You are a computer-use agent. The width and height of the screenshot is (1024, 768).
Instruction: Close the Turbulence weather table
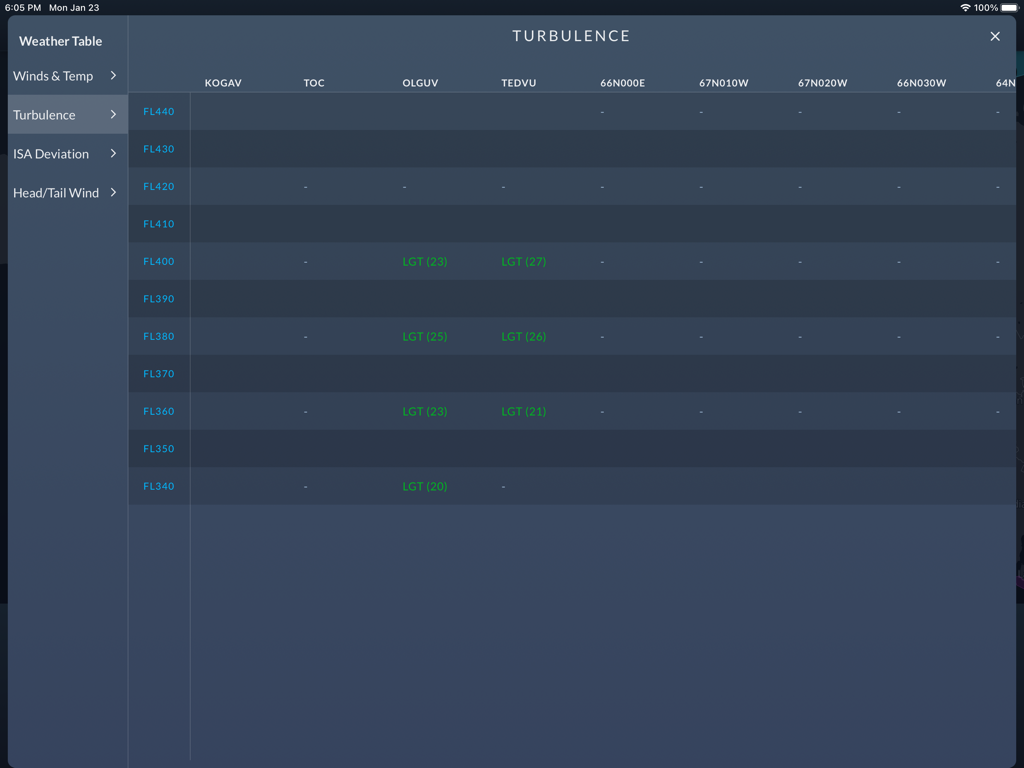(x=995, y=36)
